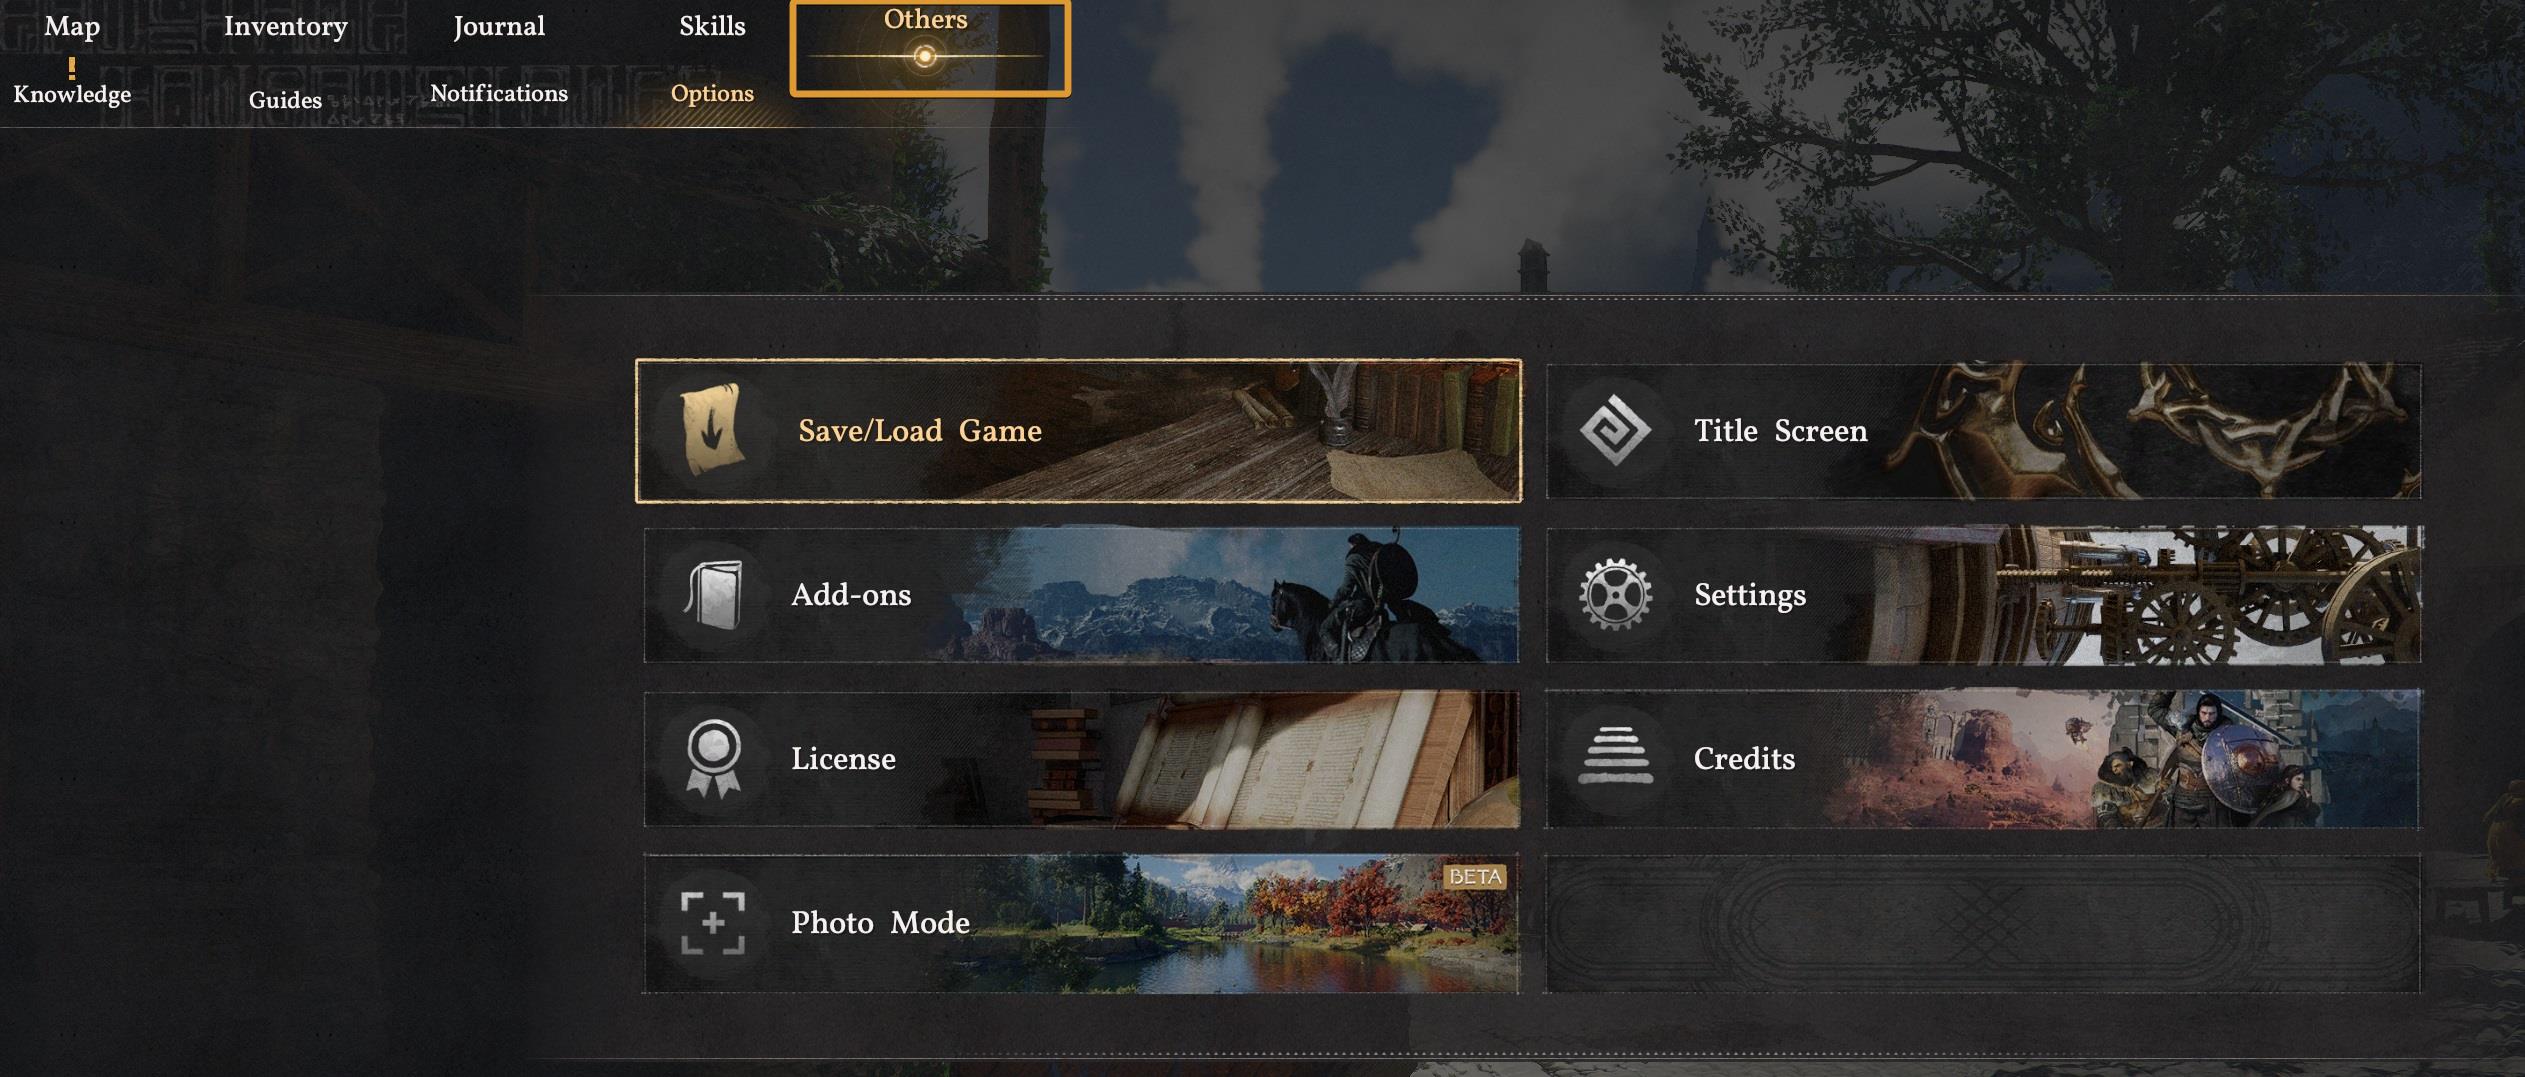The height and width of the screenshot is (1077, 2525).
Task: Open the Journal tab
Action: 499,26
